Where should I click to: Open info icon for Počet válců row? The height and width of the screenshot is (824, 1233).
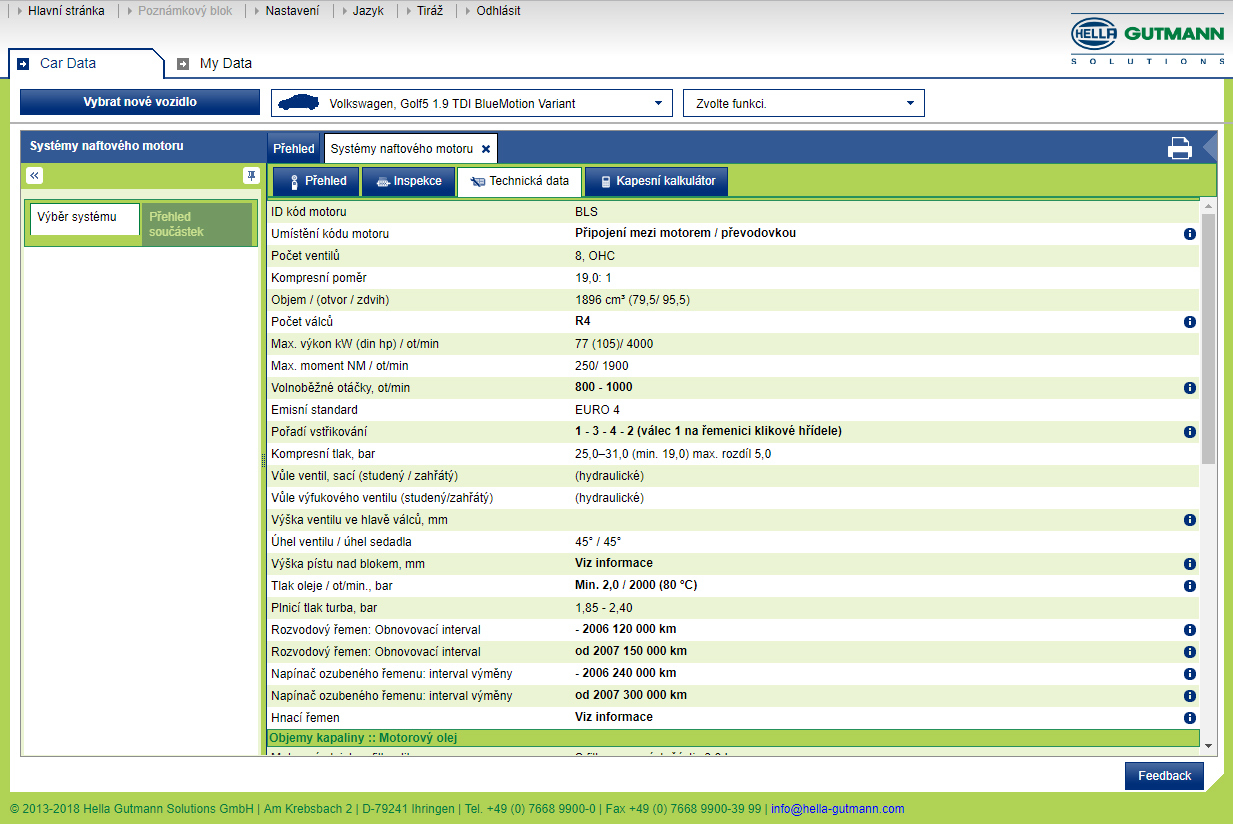(1190, 322)
